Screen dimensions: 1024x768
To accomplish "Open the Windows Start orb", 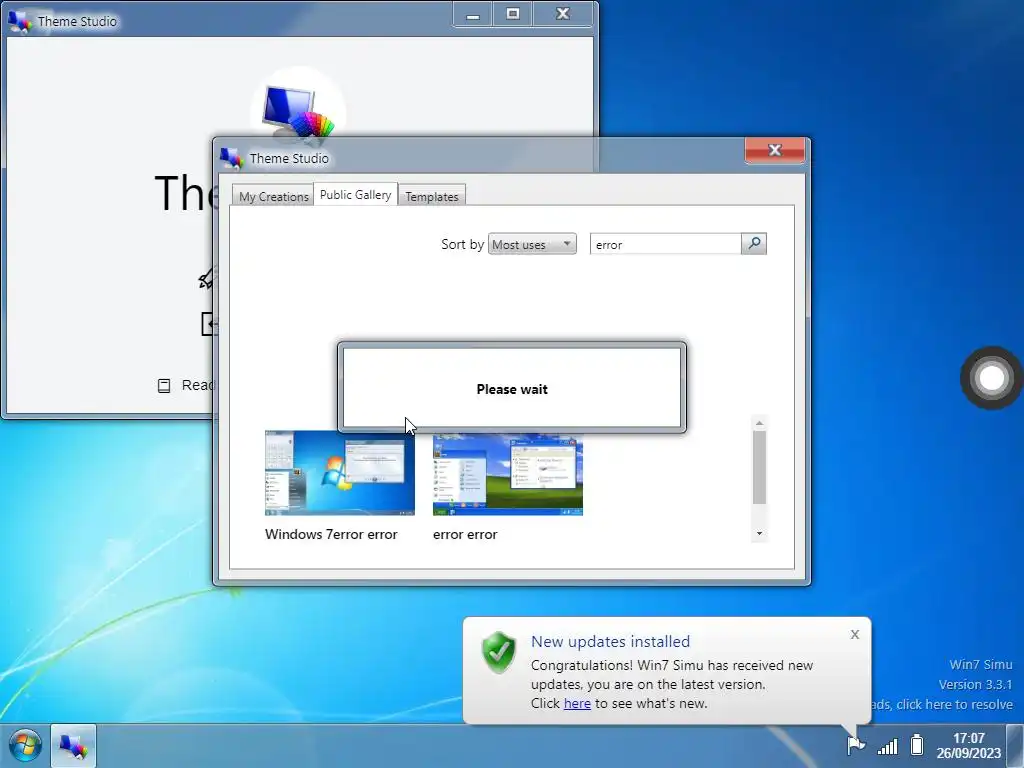I will [x=25, y=745].
